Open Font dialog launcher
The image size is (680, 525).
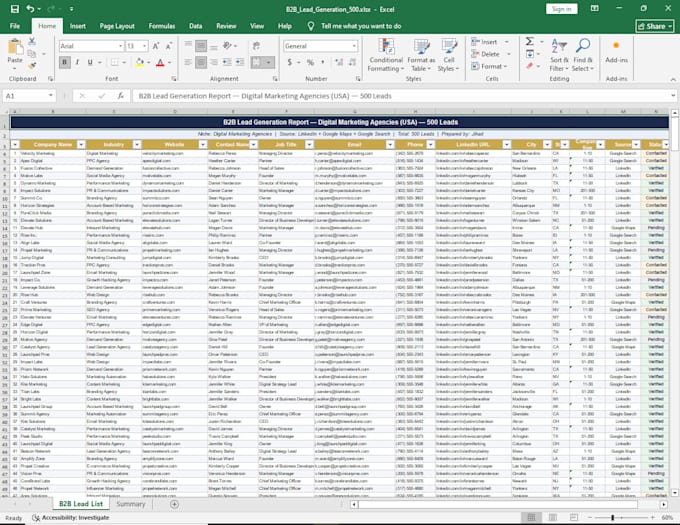pyautogui.click(x=174, y=78)
